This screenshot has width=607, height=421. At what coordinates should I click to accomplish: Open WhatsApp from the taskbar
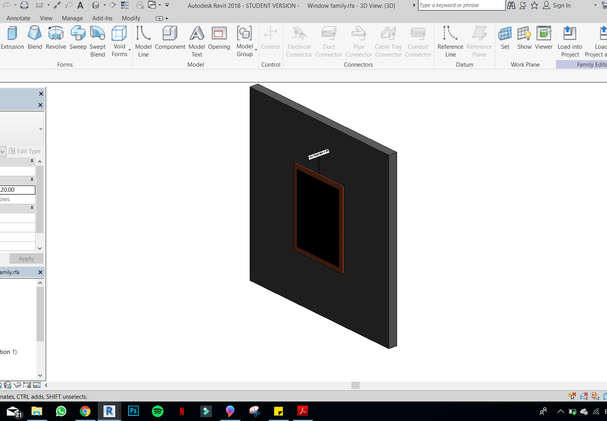61,411
